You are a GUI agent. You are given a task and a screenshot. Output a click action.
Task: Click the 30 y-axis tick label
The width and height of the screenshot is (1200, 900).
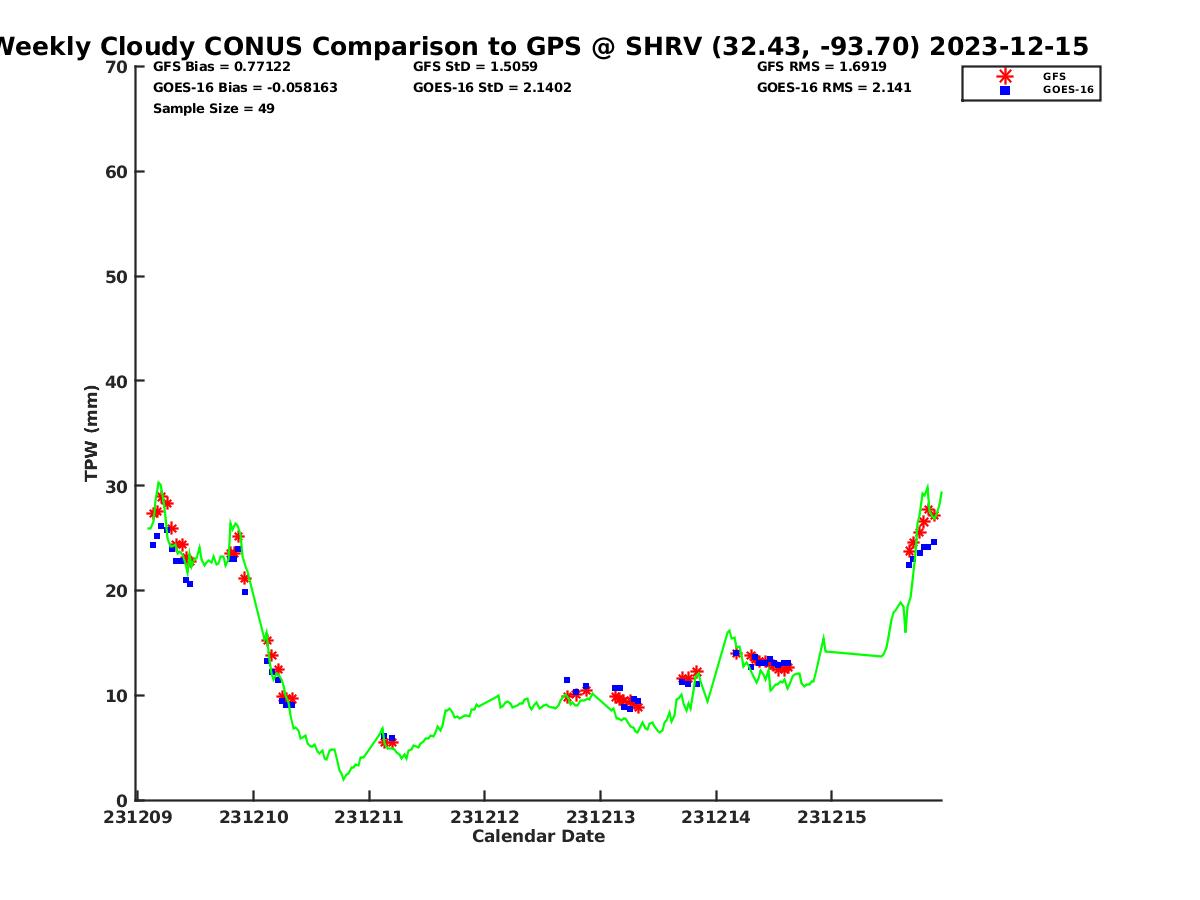pos(117,486)
